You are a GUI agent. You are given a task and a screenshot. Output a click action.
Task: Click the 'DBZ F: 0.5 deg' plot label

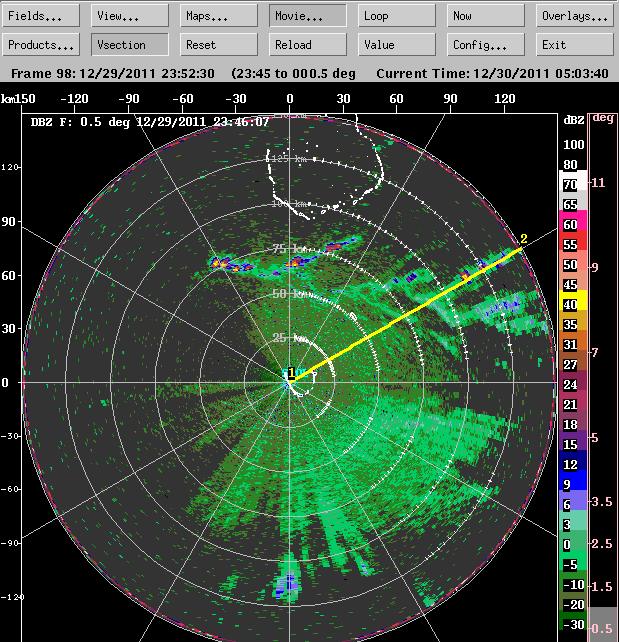[150, 122]
